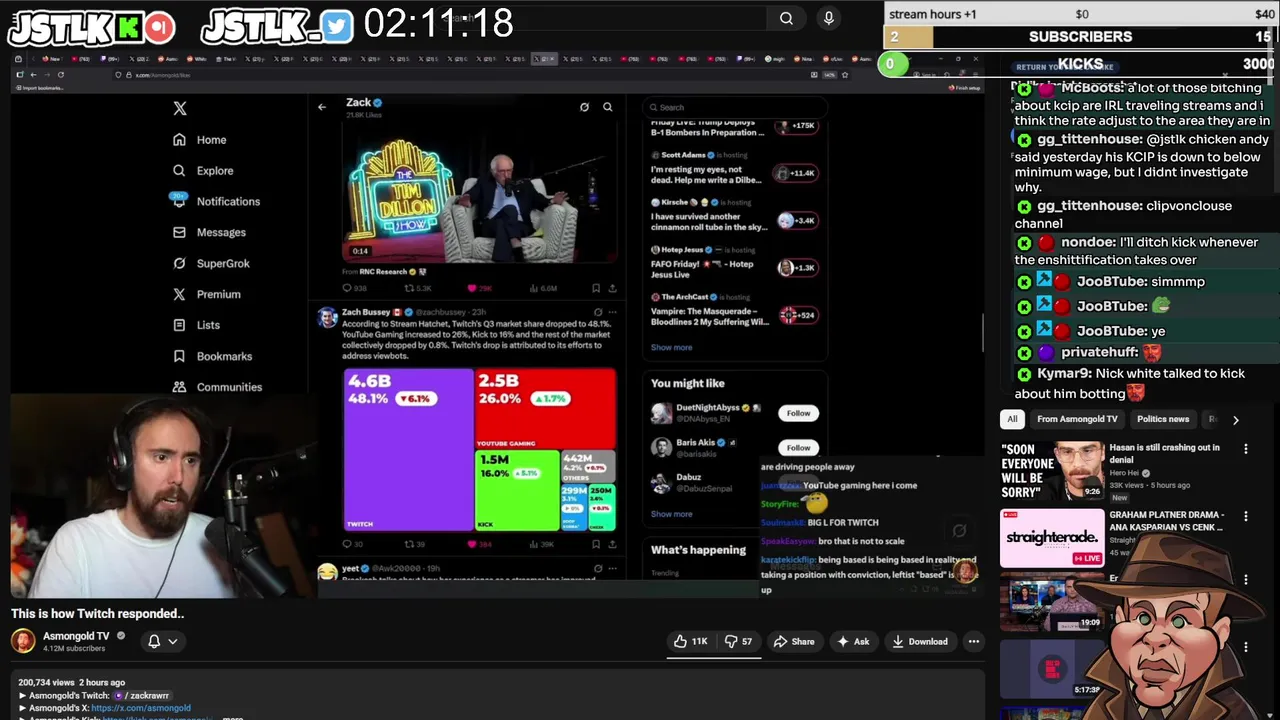Screen dimensions: 1280x720
Task: Open Explore in the X sidebar
Action: tap(202, 171)
